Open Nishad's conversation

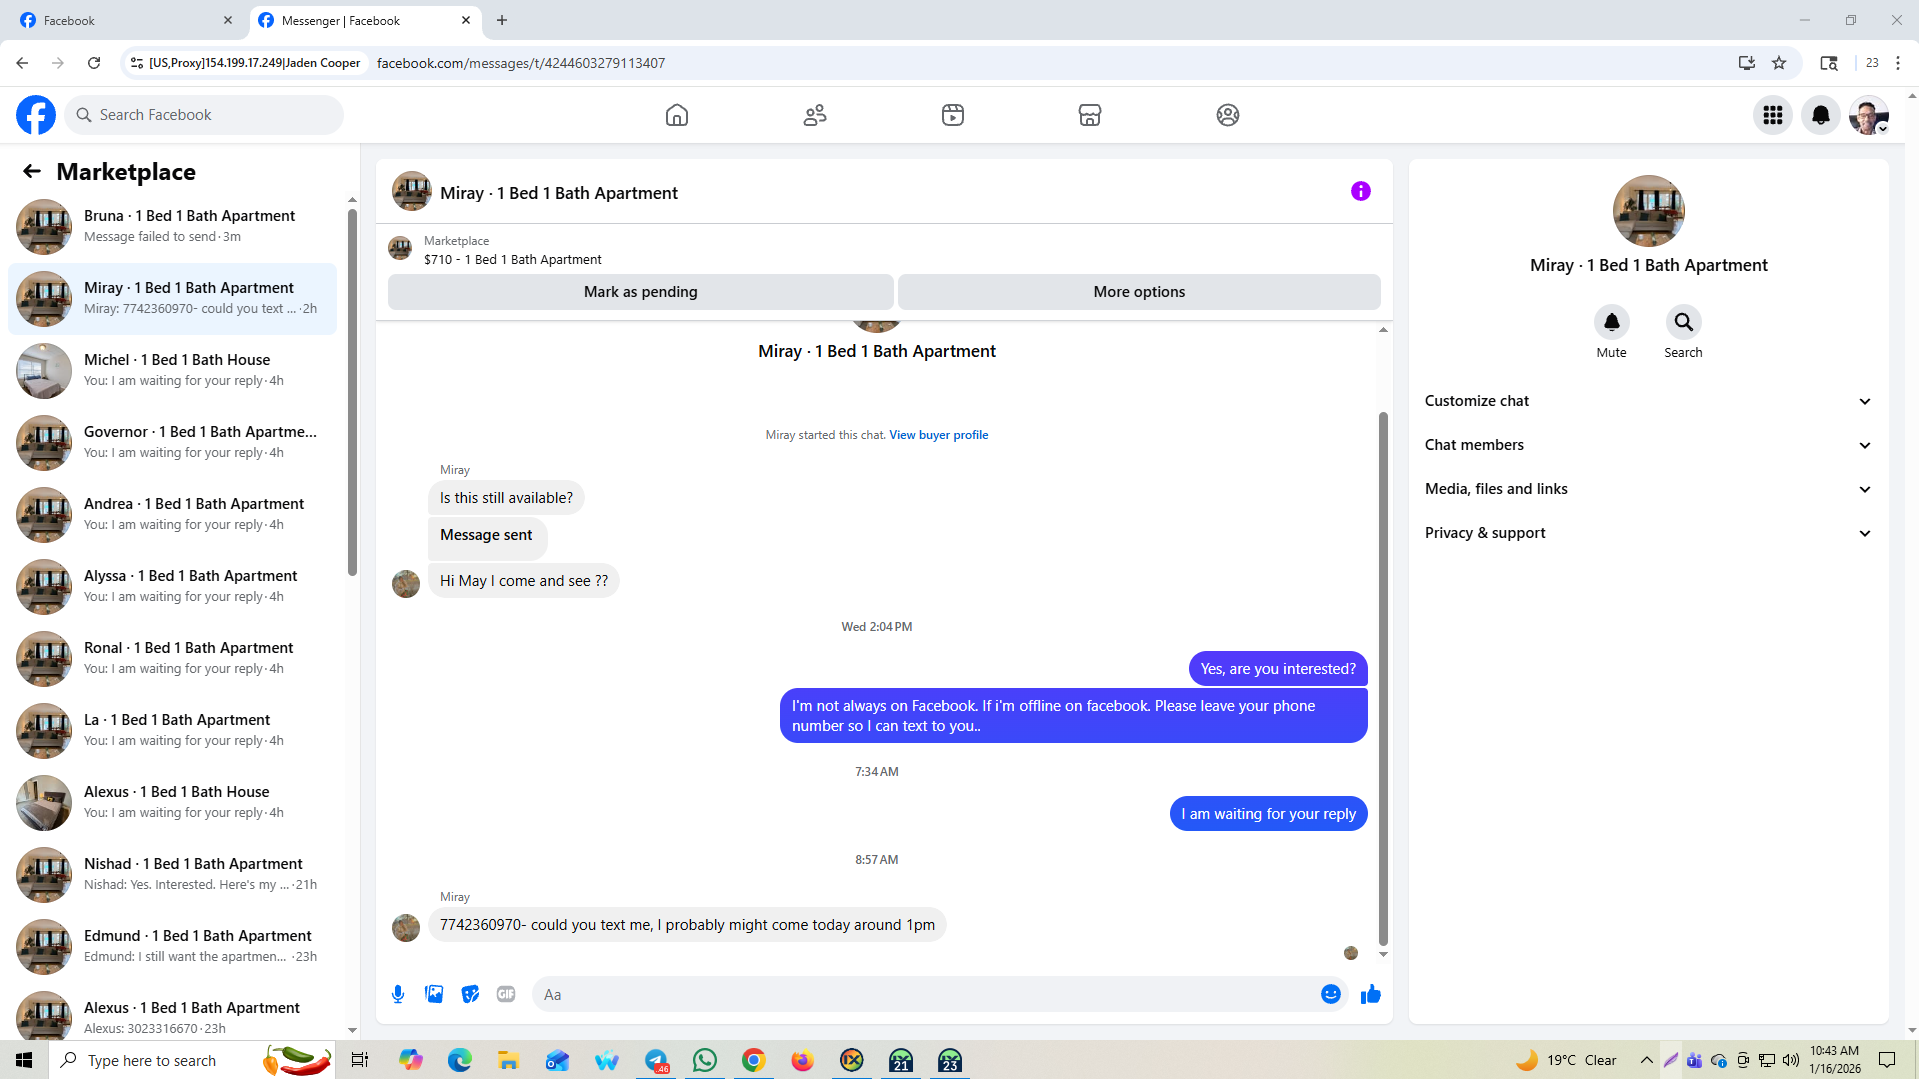click(172, 875)
